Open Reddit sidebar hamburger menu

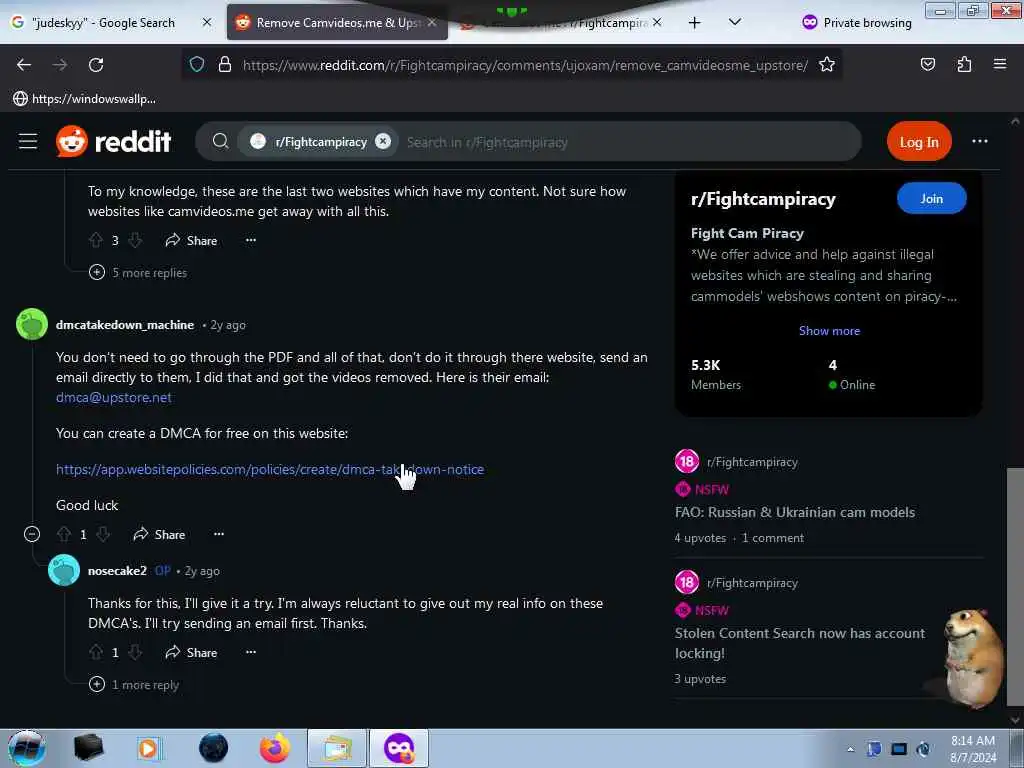[28, 141]
